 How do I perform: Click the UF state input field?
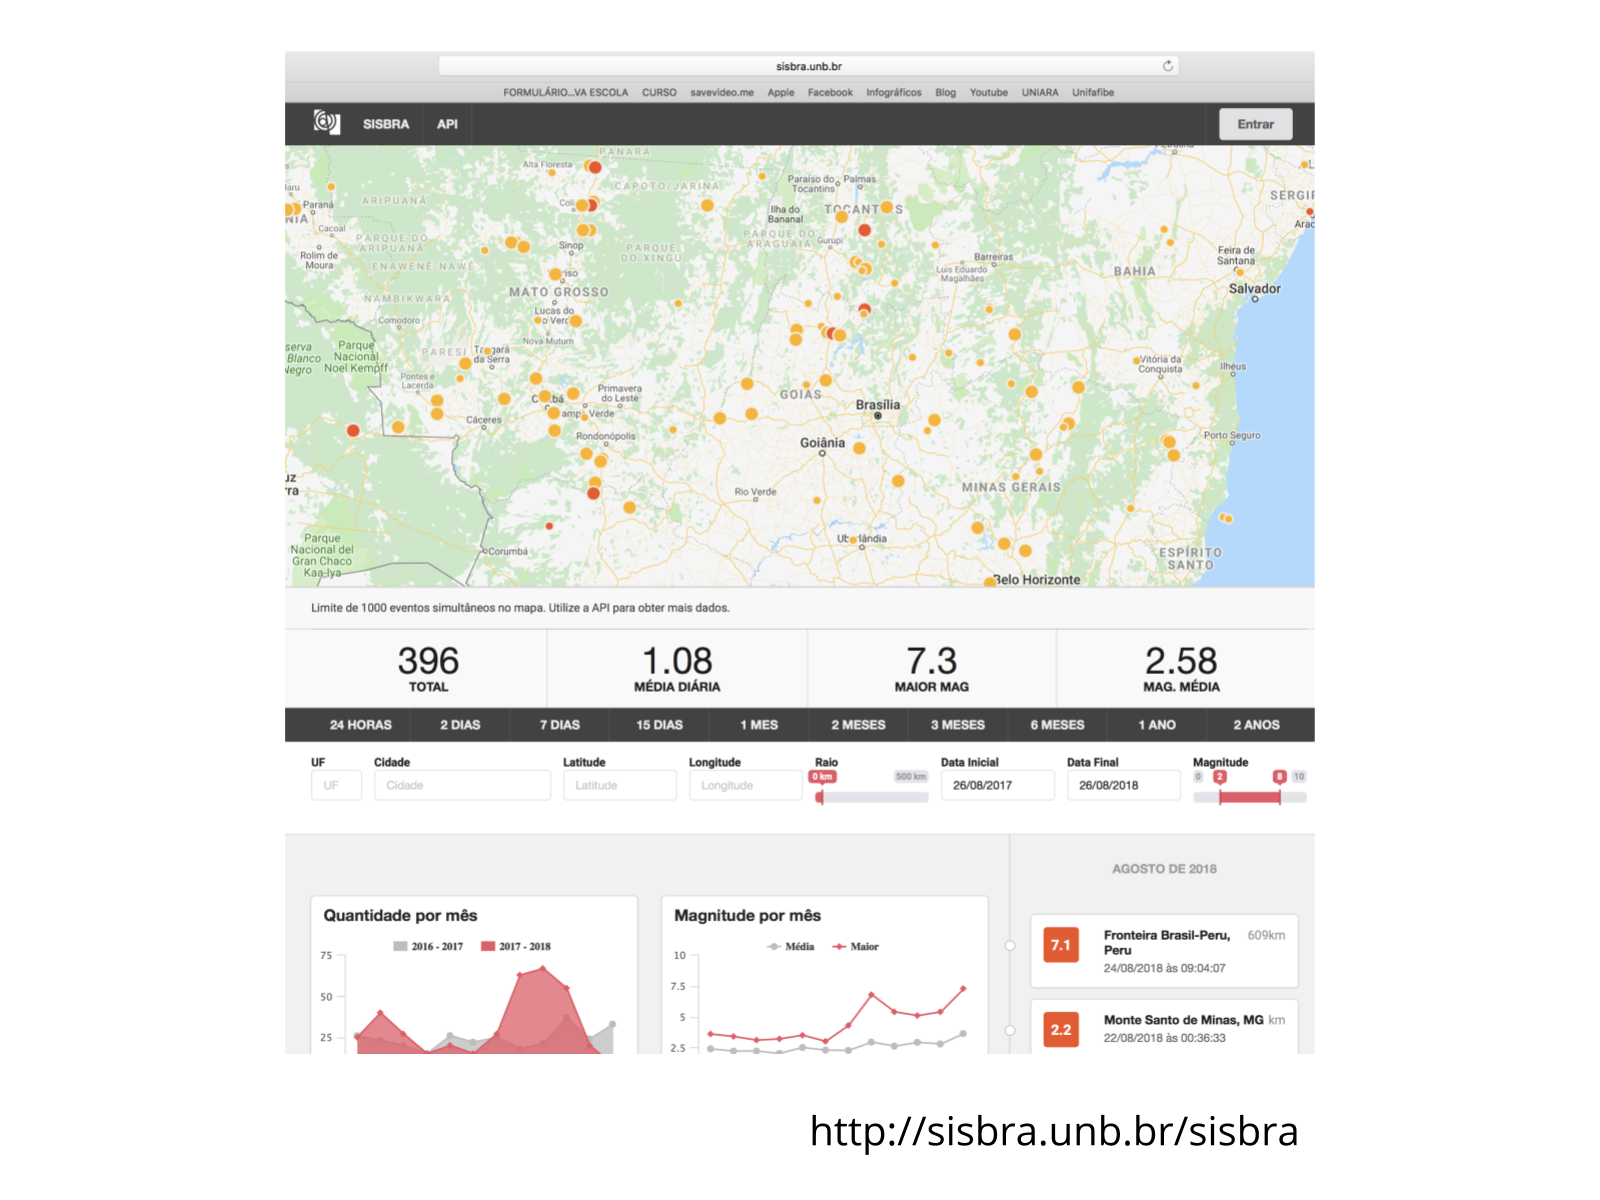point(336,785)
